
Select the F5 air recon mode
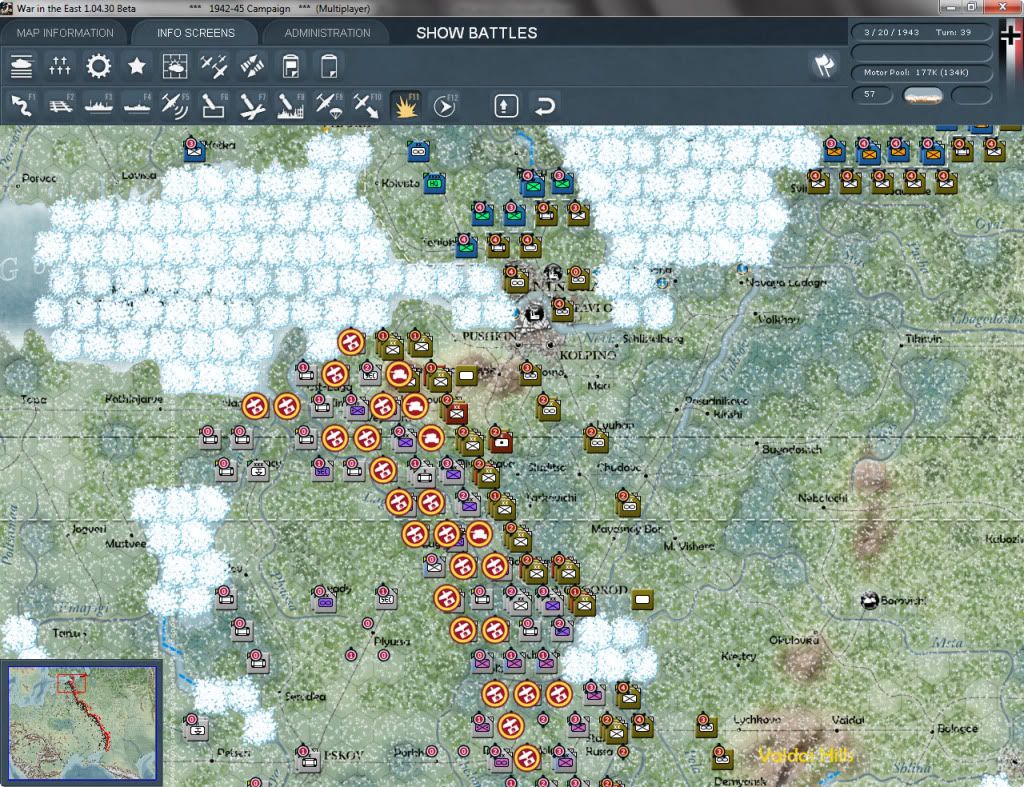[175, 106]
